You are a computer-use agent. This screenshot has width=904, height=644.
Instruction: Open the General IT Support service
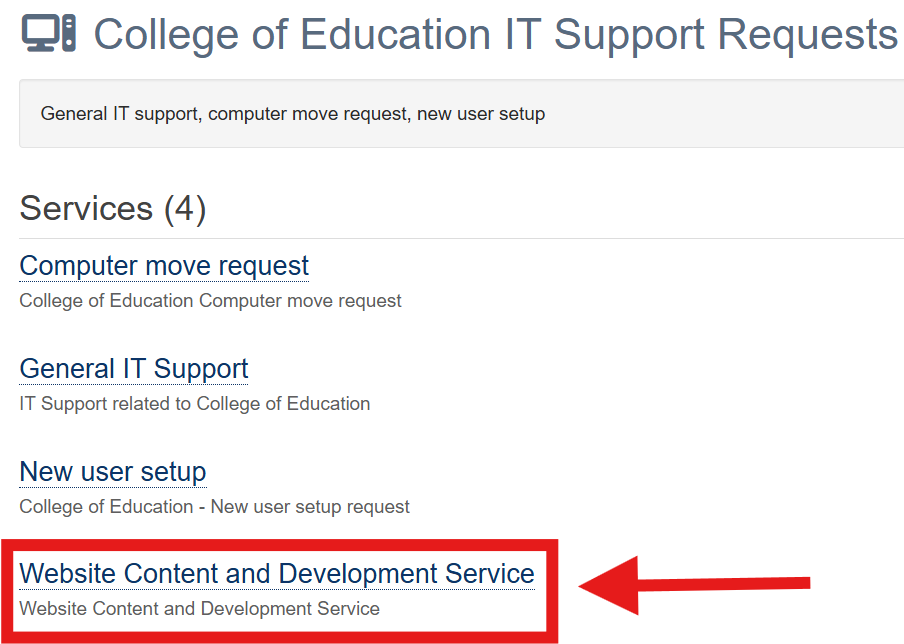pos(134,369)
